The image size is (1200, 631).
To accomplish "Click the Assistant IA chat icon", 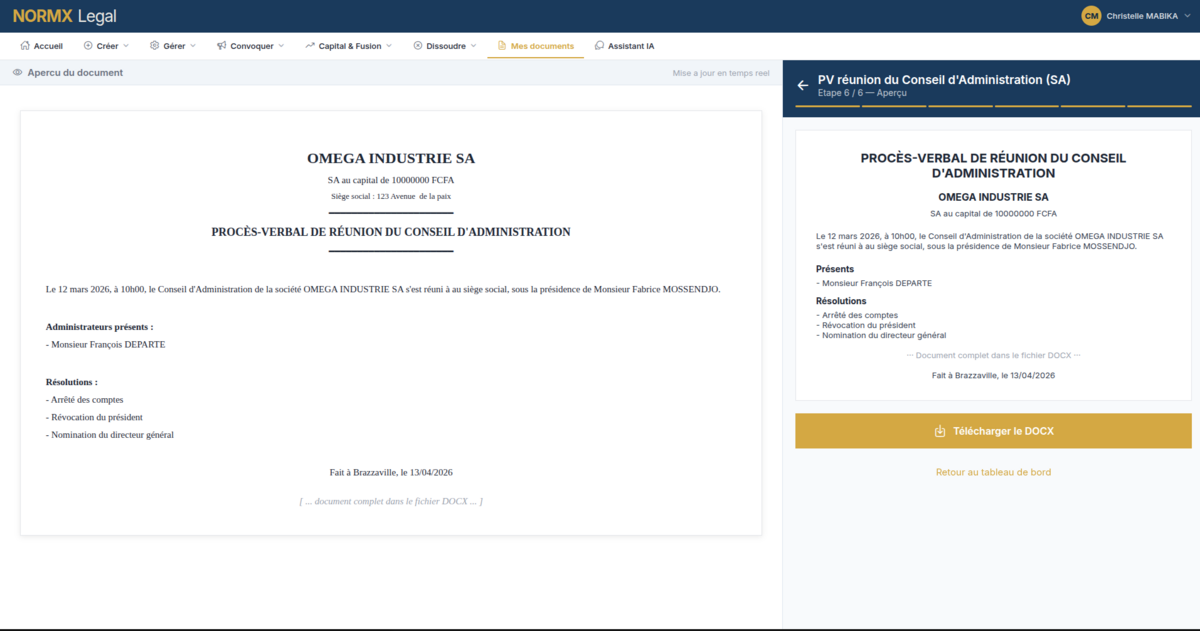I will [599, 46].
